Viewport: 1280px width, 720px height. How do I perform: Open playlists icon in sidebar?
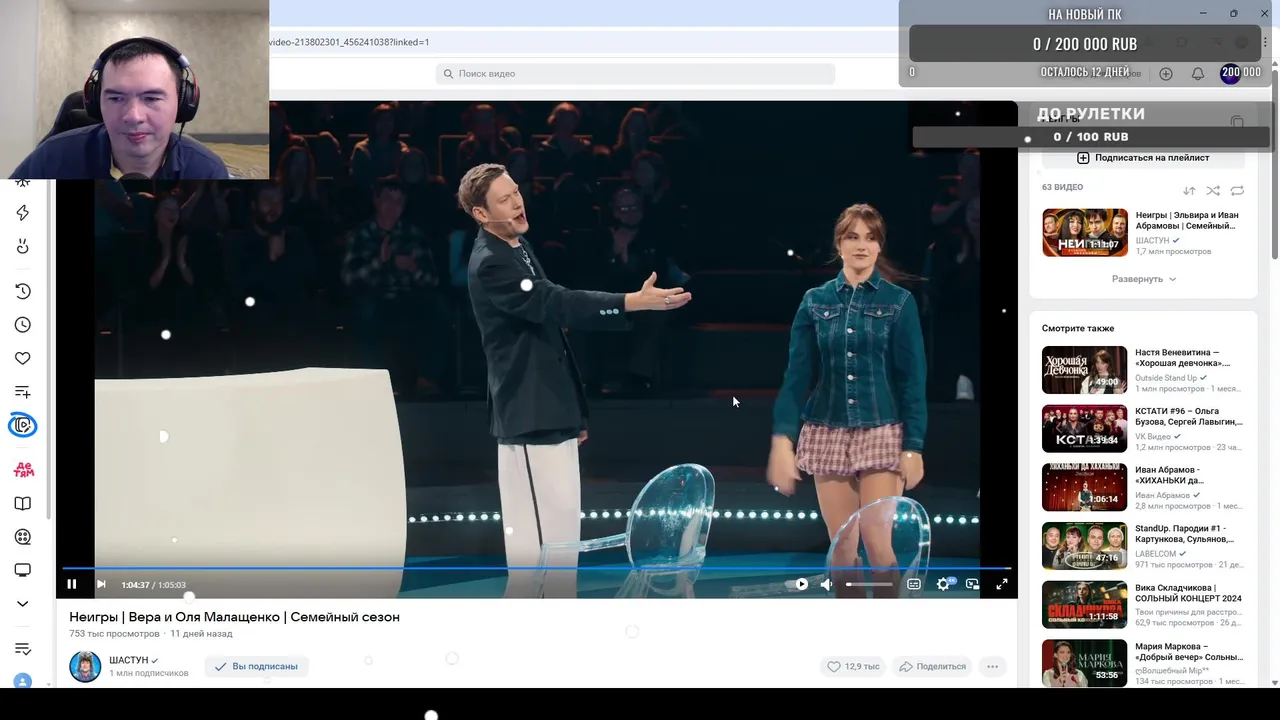[23, 392]
